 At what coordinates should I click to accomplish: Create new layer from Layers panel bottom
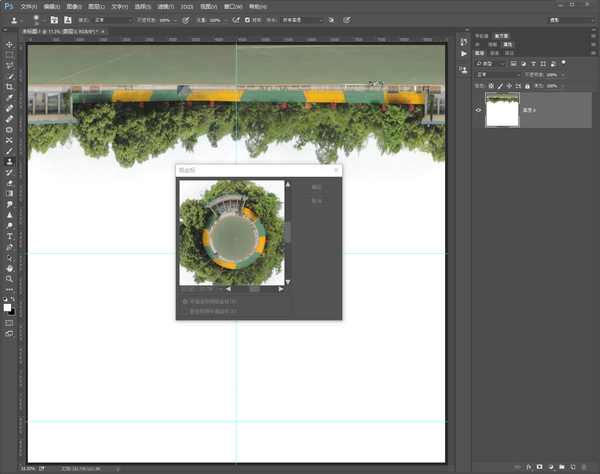click(x=573, y=467)
